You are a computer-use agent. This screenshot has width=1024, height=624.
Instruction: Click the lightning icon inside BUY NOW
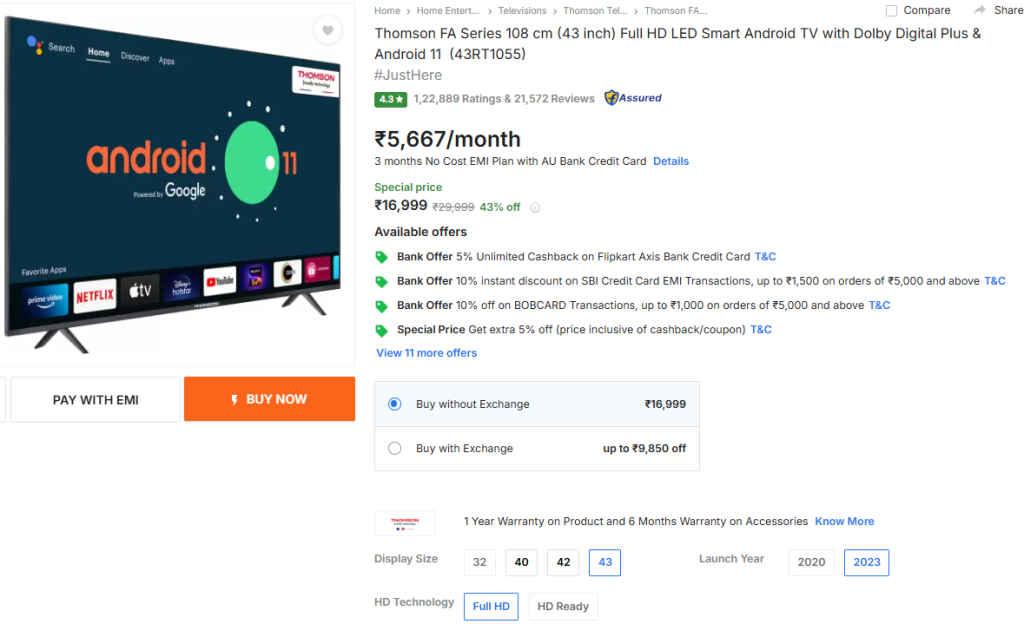[237, 398]
